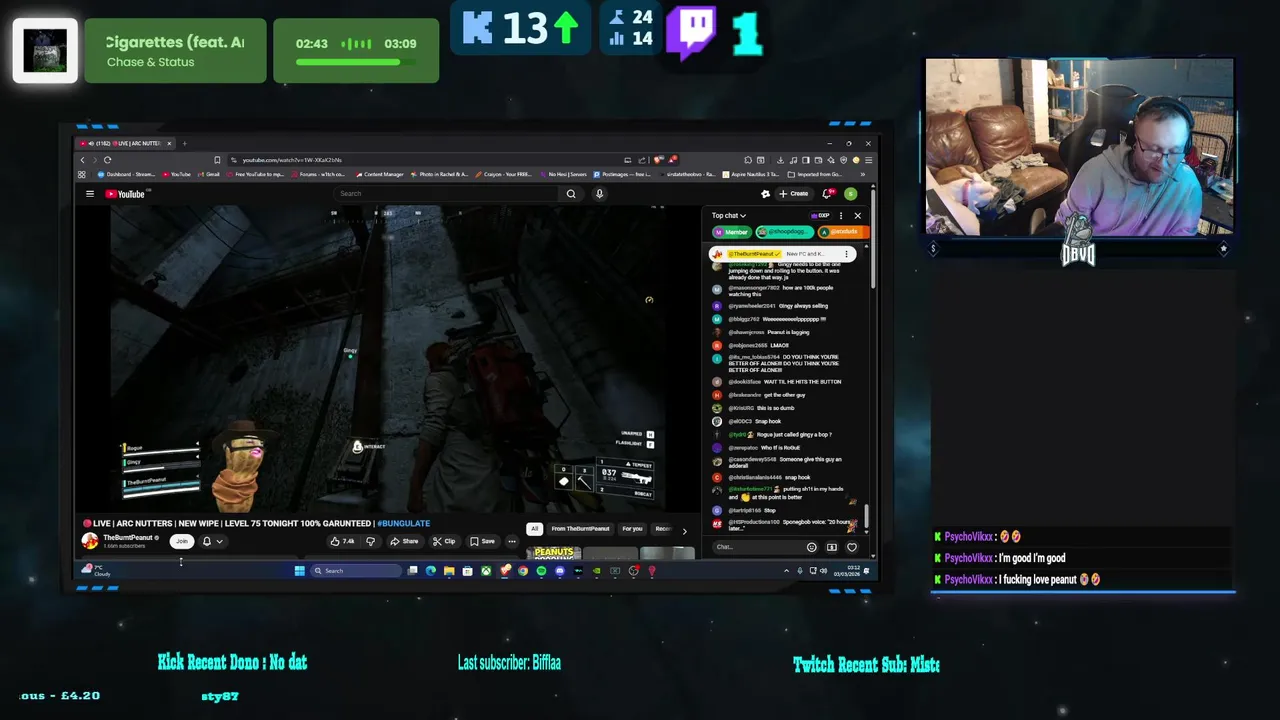Open more actions below the video
Image resolution: width=1280 pixels, height=720 pixels.
[x=512, y=541]
